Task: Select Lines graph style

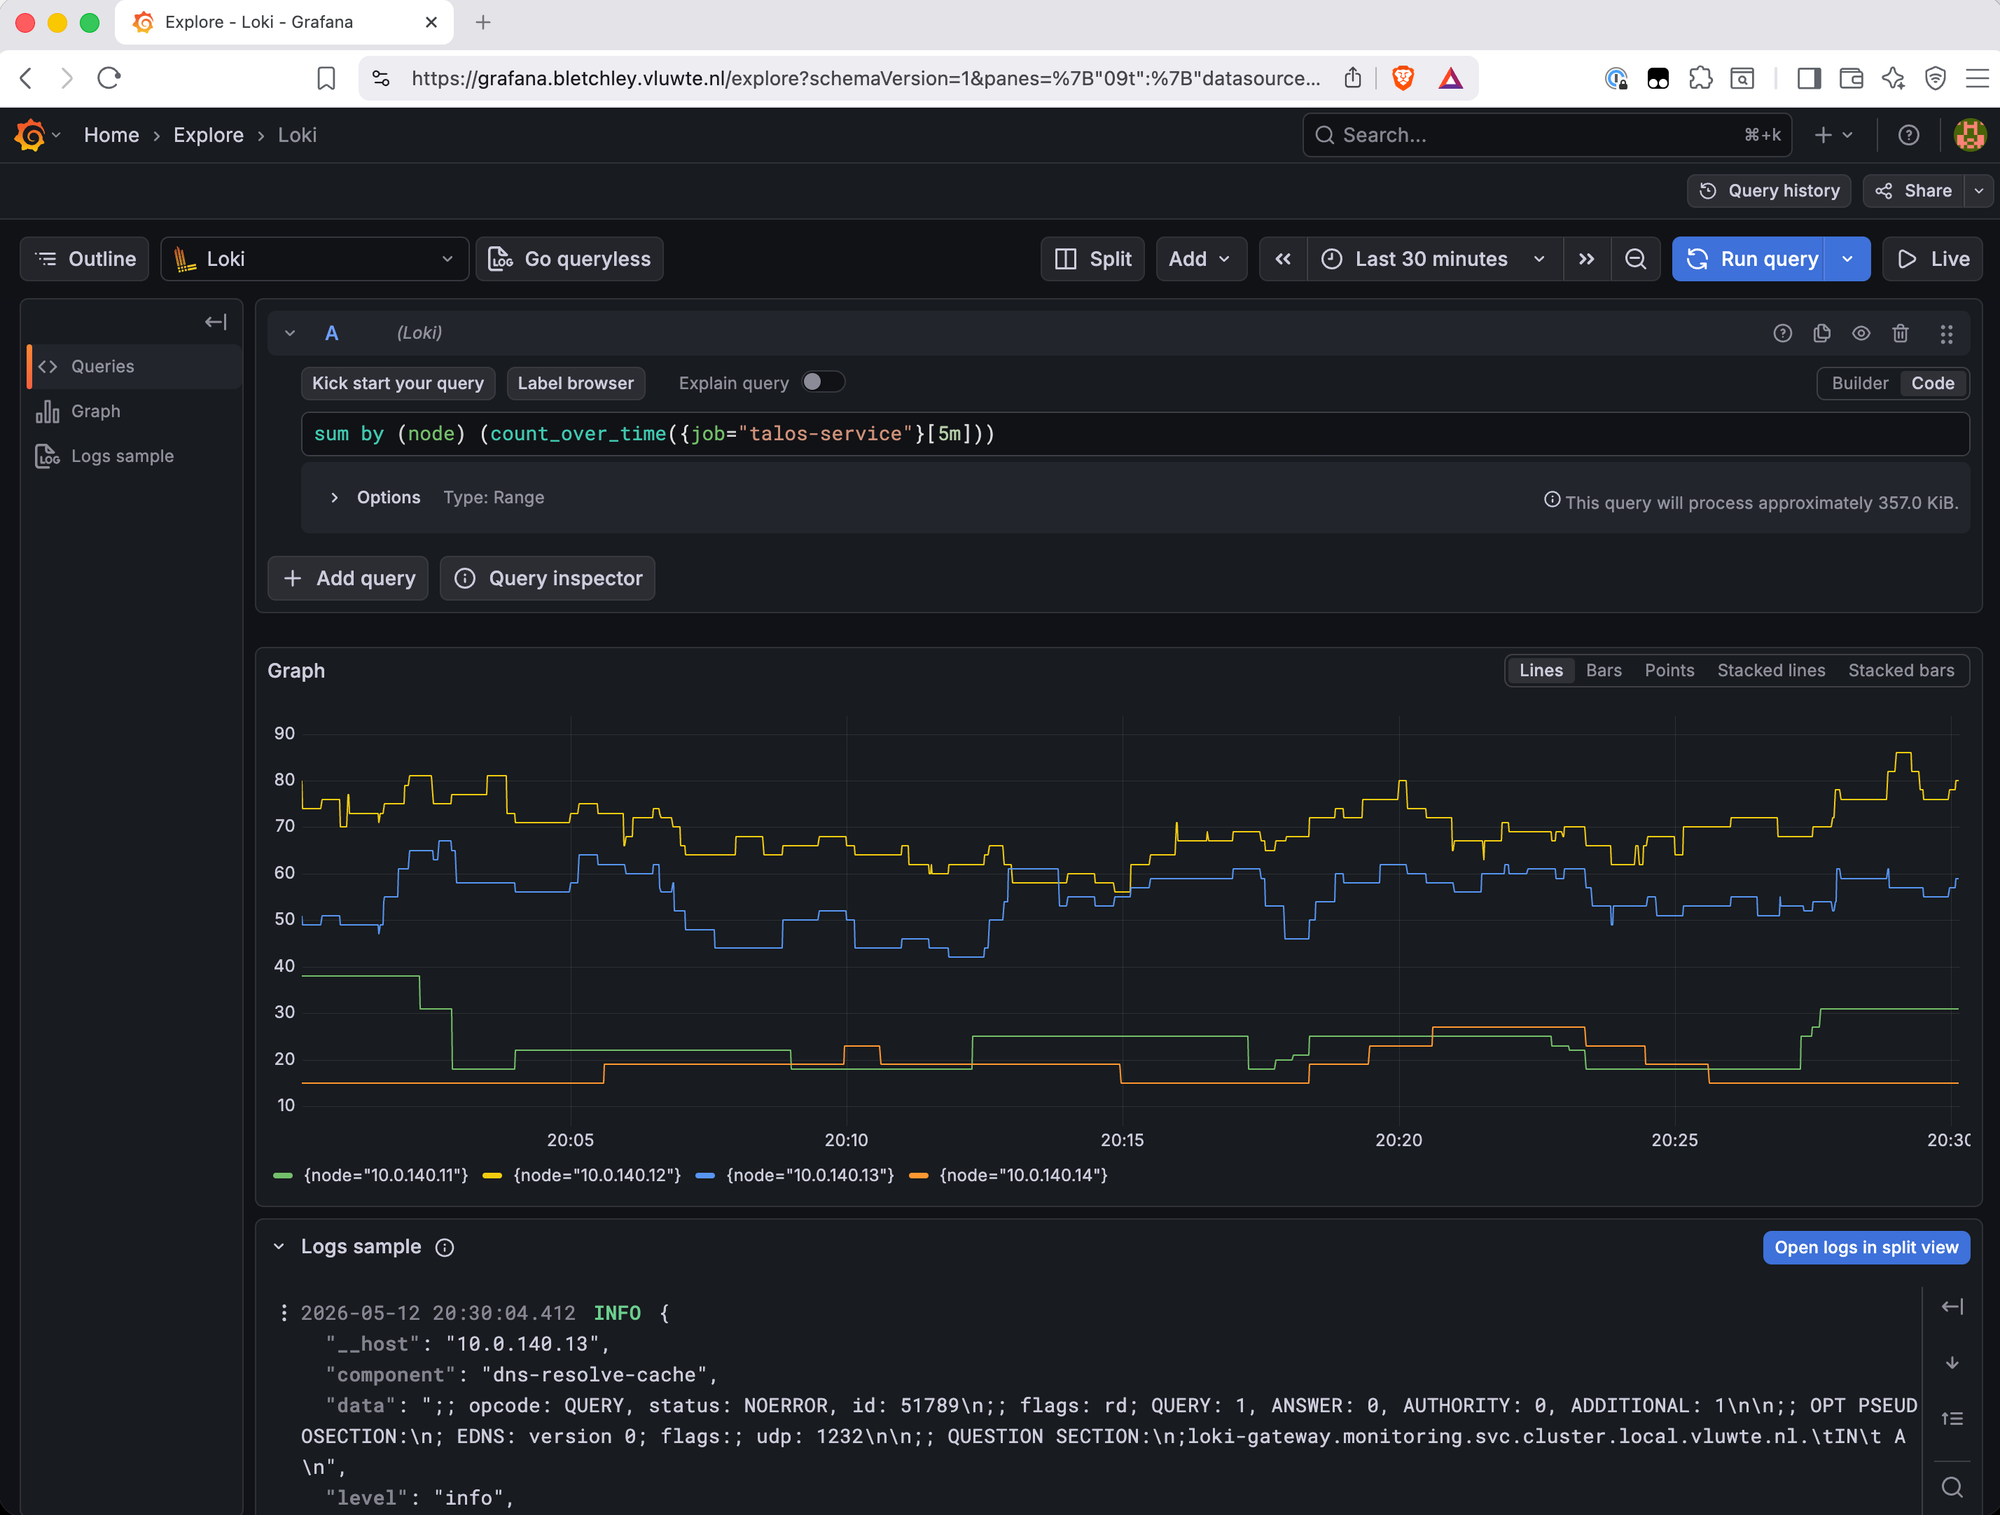Action: click(1540, 670)
